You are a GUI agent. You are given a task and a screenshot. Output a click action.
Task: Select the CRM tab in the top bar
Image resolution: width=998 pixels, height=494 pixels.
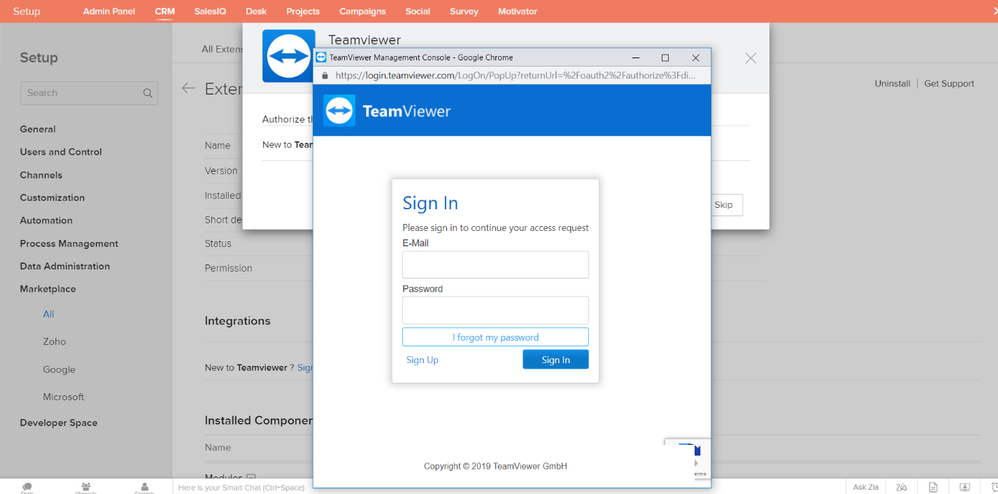(165, 11)
